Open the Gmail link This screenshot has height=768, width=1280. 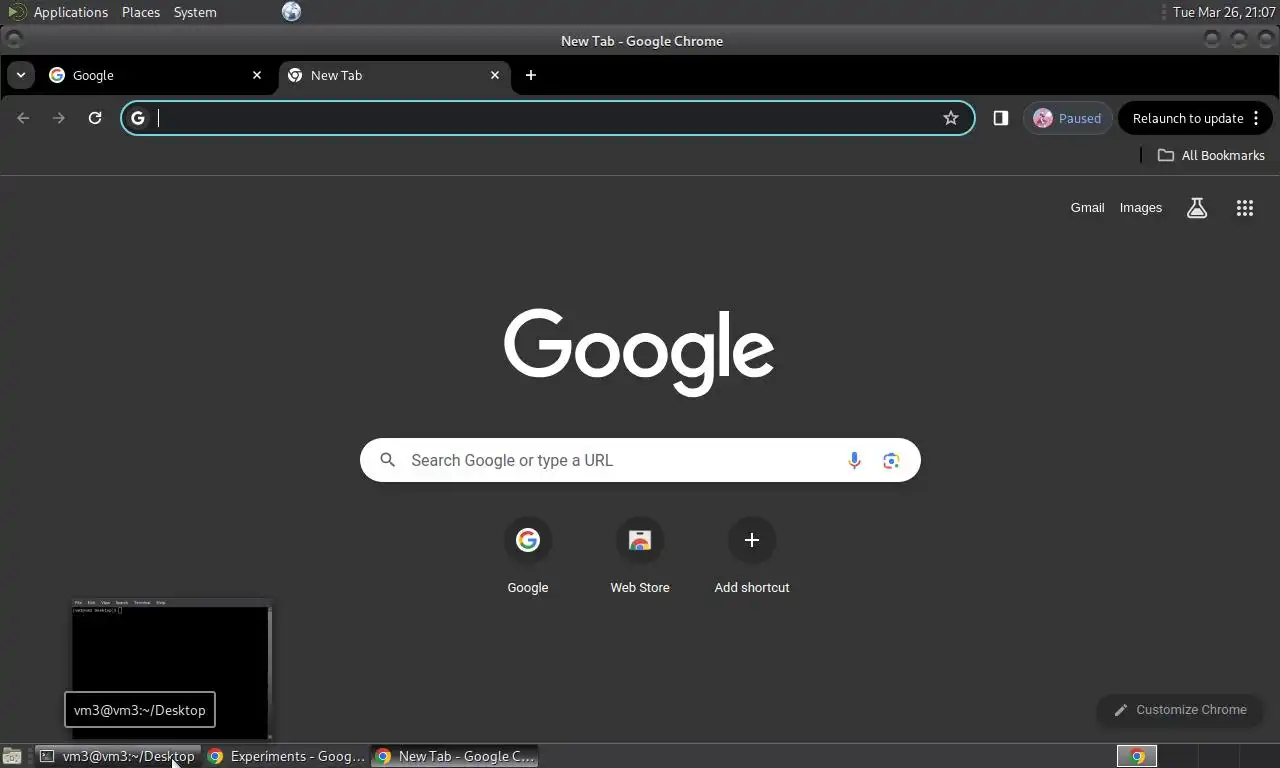pyautogui.click(x=1087, y=208)
